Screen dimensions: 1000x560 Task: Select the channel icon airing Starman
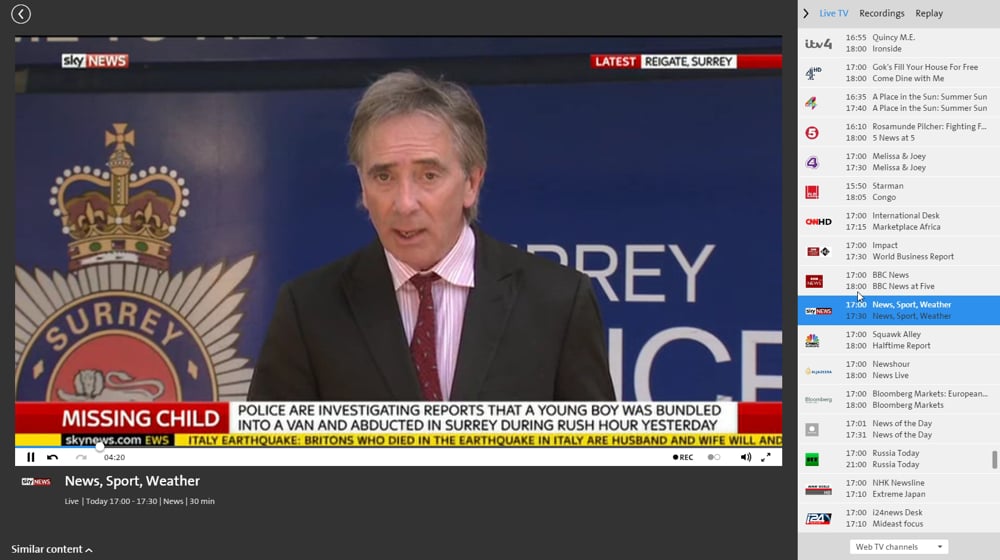pyautogui.click(x=812, y=192)
